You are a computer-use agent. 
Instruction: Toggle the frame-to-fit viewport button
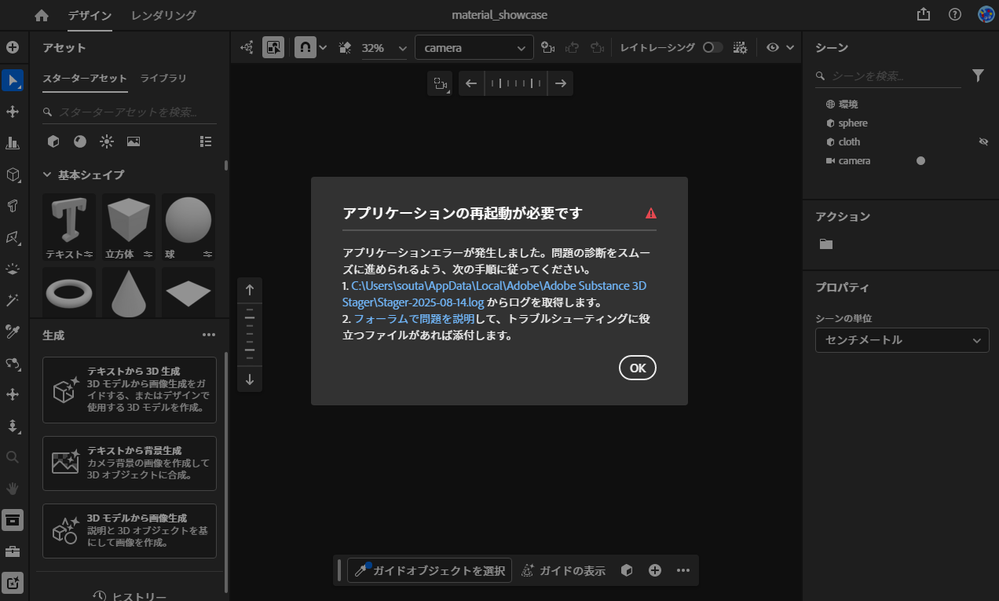(x=273, y=48)
